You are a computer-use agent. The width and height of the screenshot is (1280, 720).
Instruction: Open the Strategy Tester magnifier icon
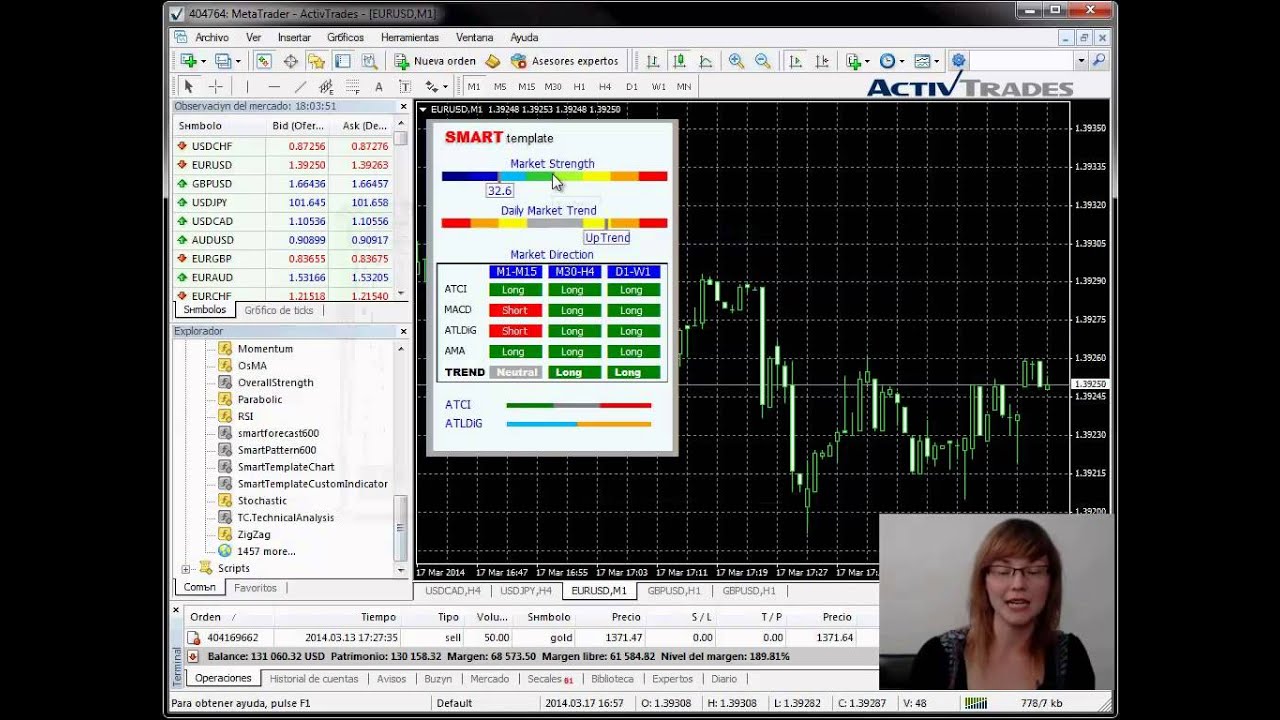(x=369, y=61)
